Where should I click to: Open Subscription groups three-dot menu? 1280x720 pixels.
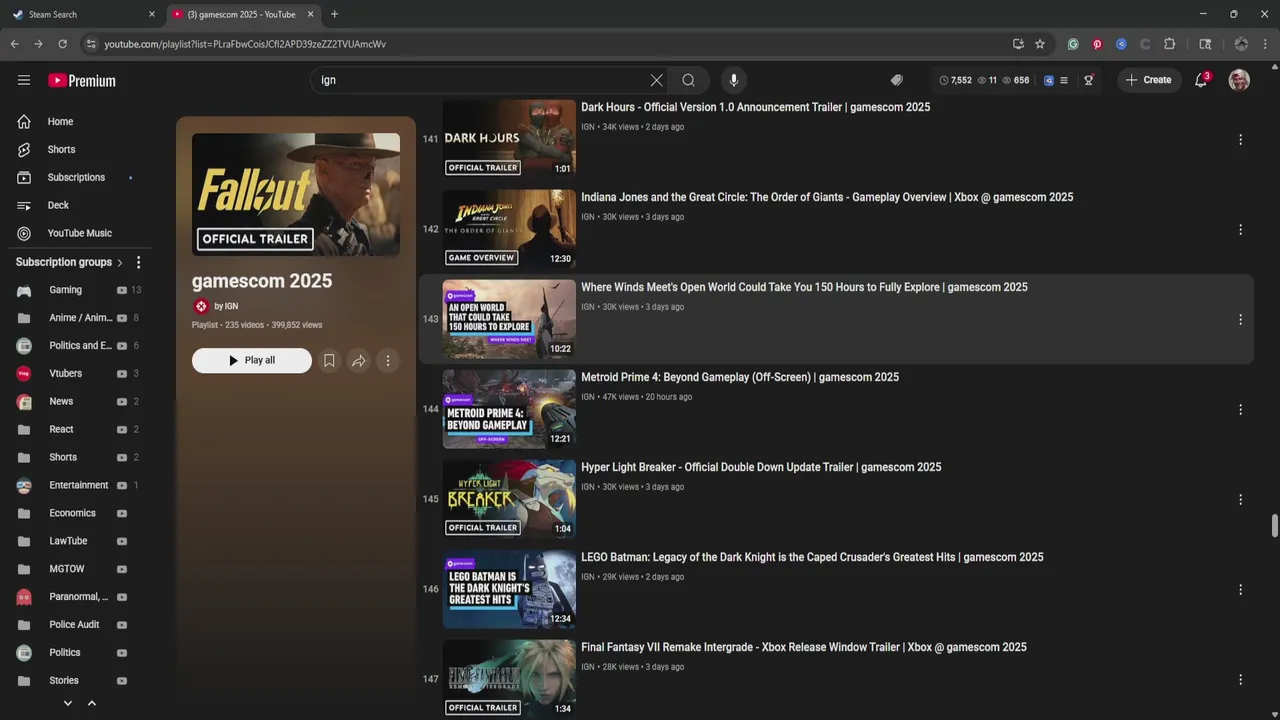click(x=138, y=262)
